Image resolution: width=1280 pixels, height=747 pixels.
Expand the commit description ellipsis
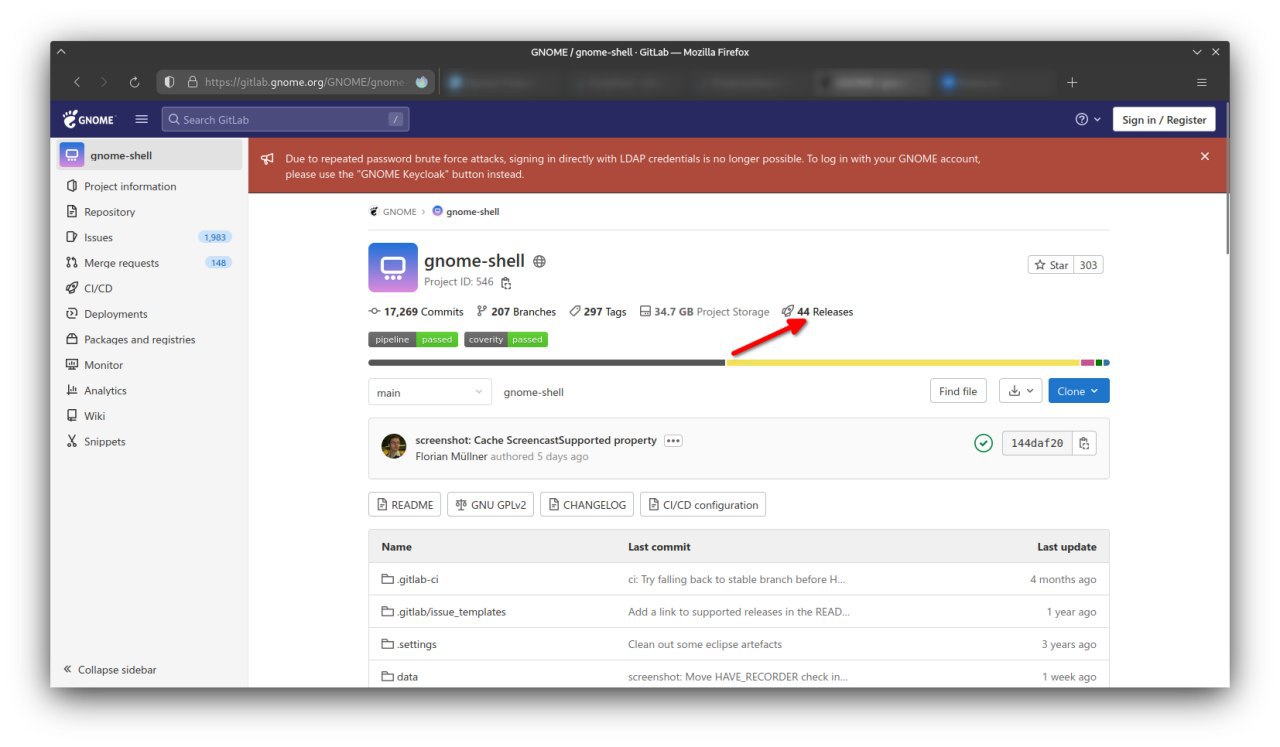click(673, 441)
